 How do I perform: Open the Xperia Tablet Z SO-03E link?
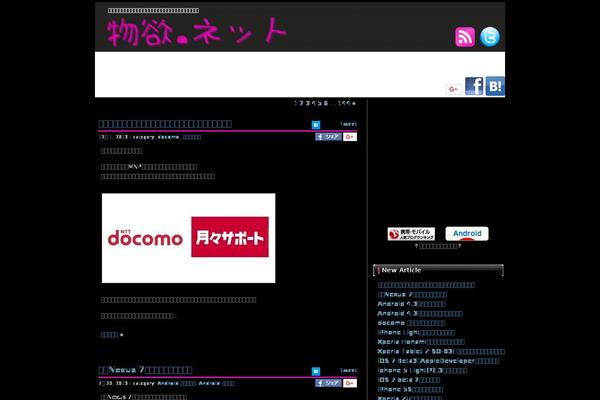pos(441,351)
